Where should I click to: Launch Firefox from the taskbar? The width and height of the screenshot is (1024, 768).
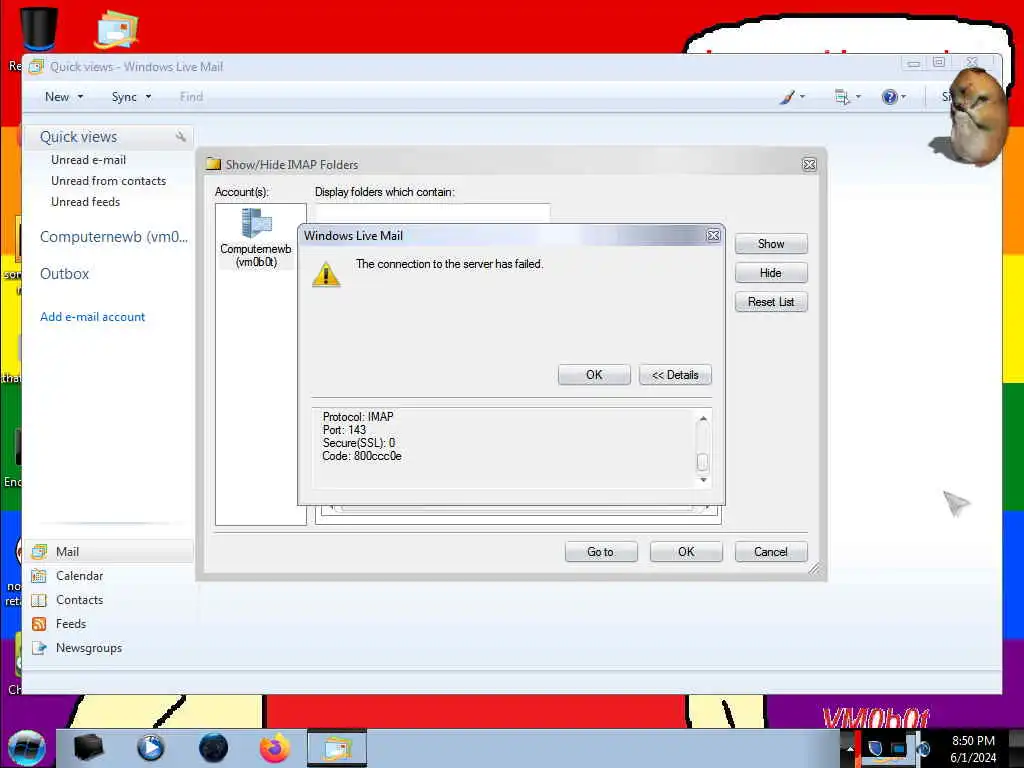coord(275,748)
